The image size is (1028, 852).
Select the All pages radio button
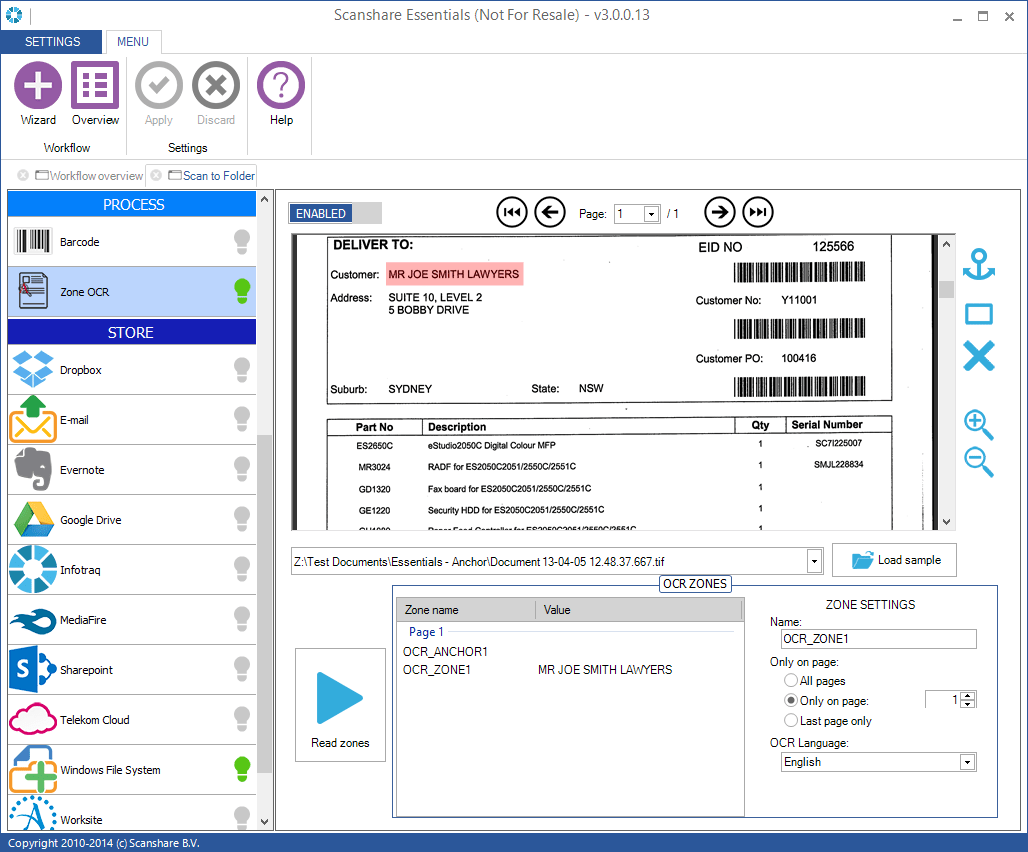791,680
